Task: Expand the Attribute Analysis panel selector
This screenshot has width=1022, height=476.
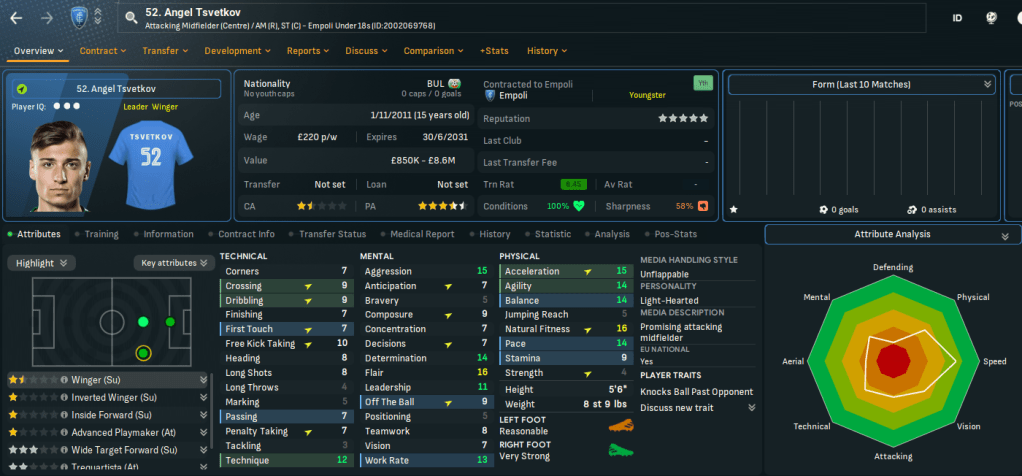Action: click(1004, 235)
